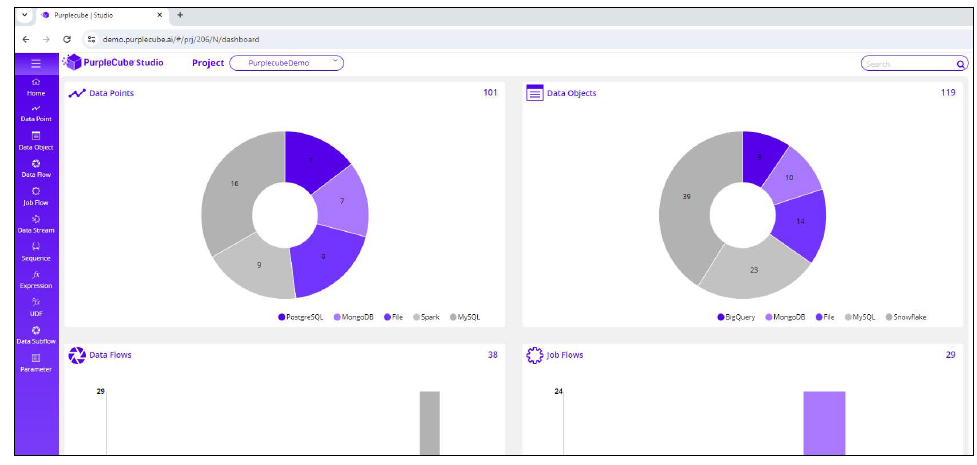977x465 pixels.
Task: Open site information icon in address bar
Action: 91,39
